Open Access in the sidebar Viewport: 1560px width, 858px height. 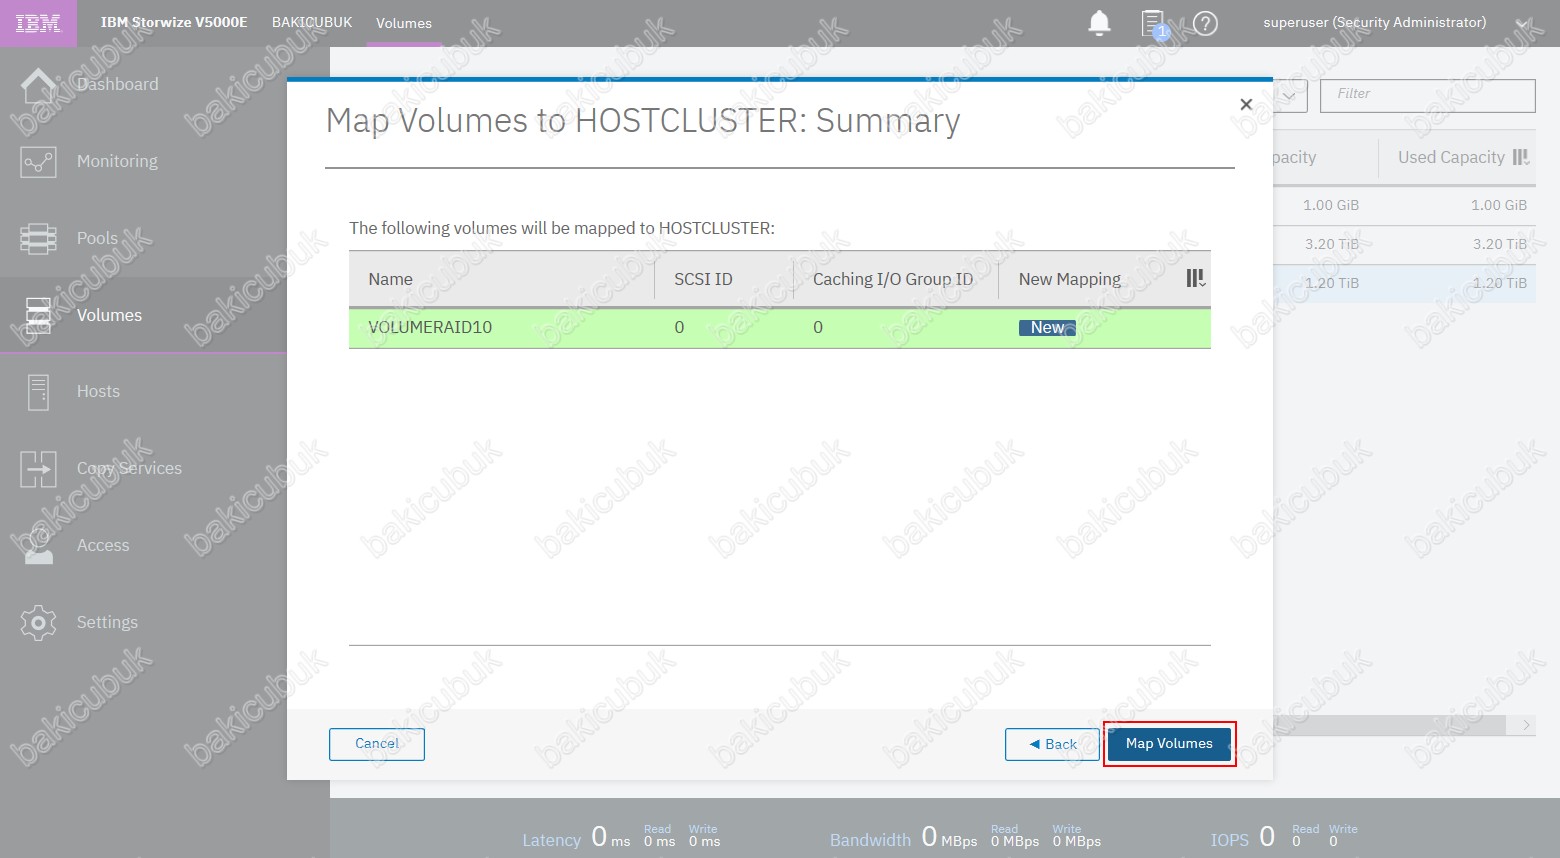(103, 545)
